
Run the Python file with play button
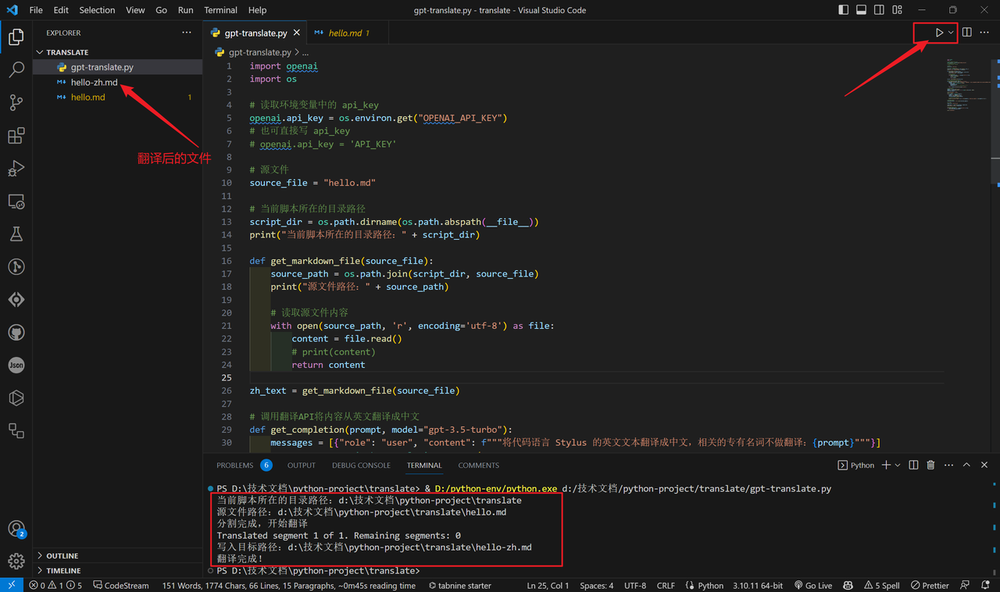point(938,33)
